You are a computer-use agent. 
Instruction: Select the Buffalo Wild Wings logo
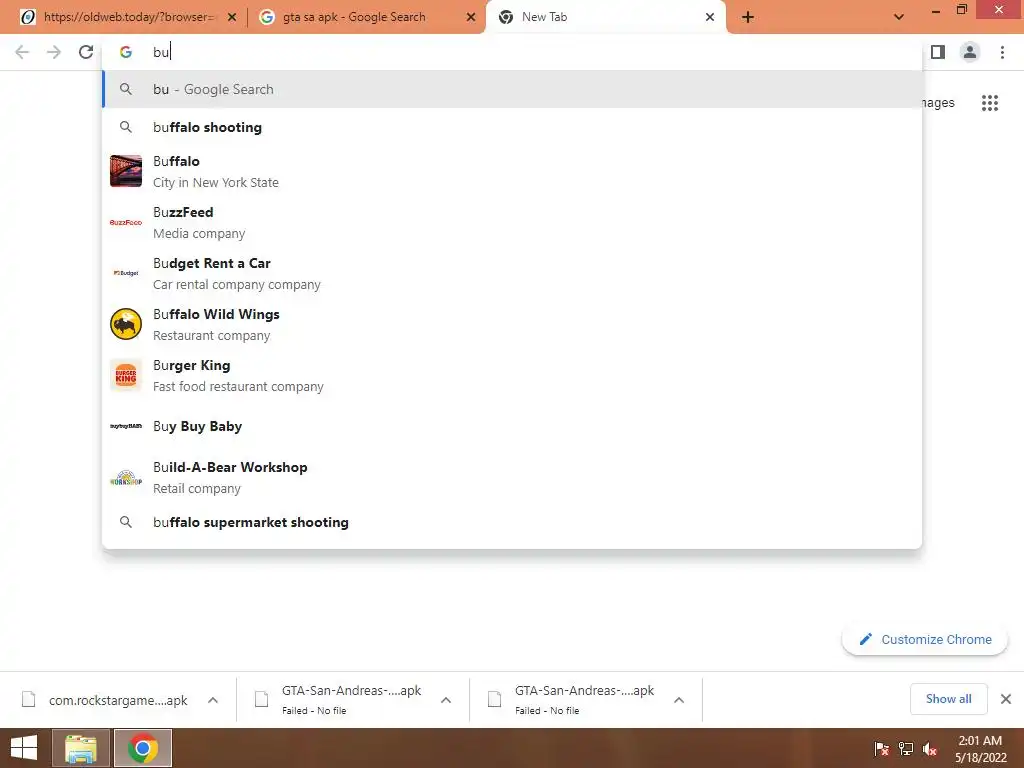pyautogui.click(x=126, y=324)
